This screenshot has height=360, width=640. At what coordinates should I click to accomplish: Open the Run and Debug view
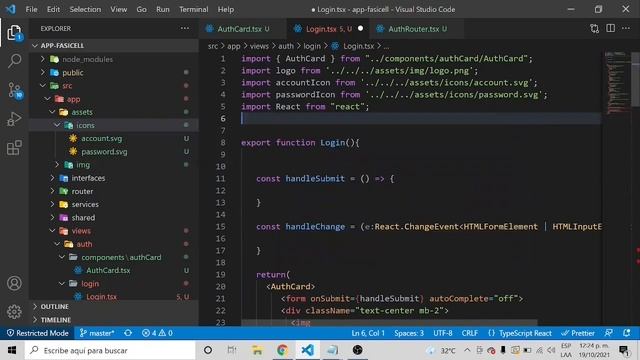14,119
